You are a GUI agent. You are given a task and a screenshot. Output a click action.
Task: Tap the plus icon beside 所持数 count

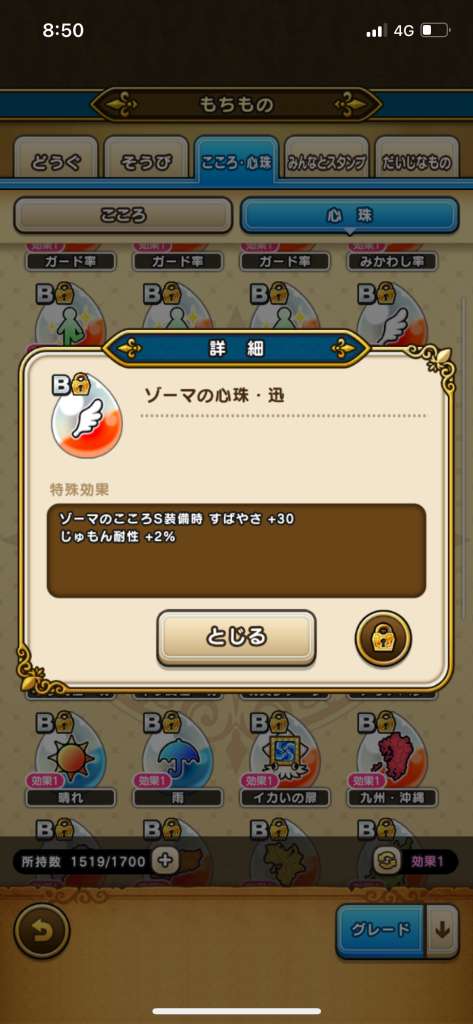click(165, 861)
